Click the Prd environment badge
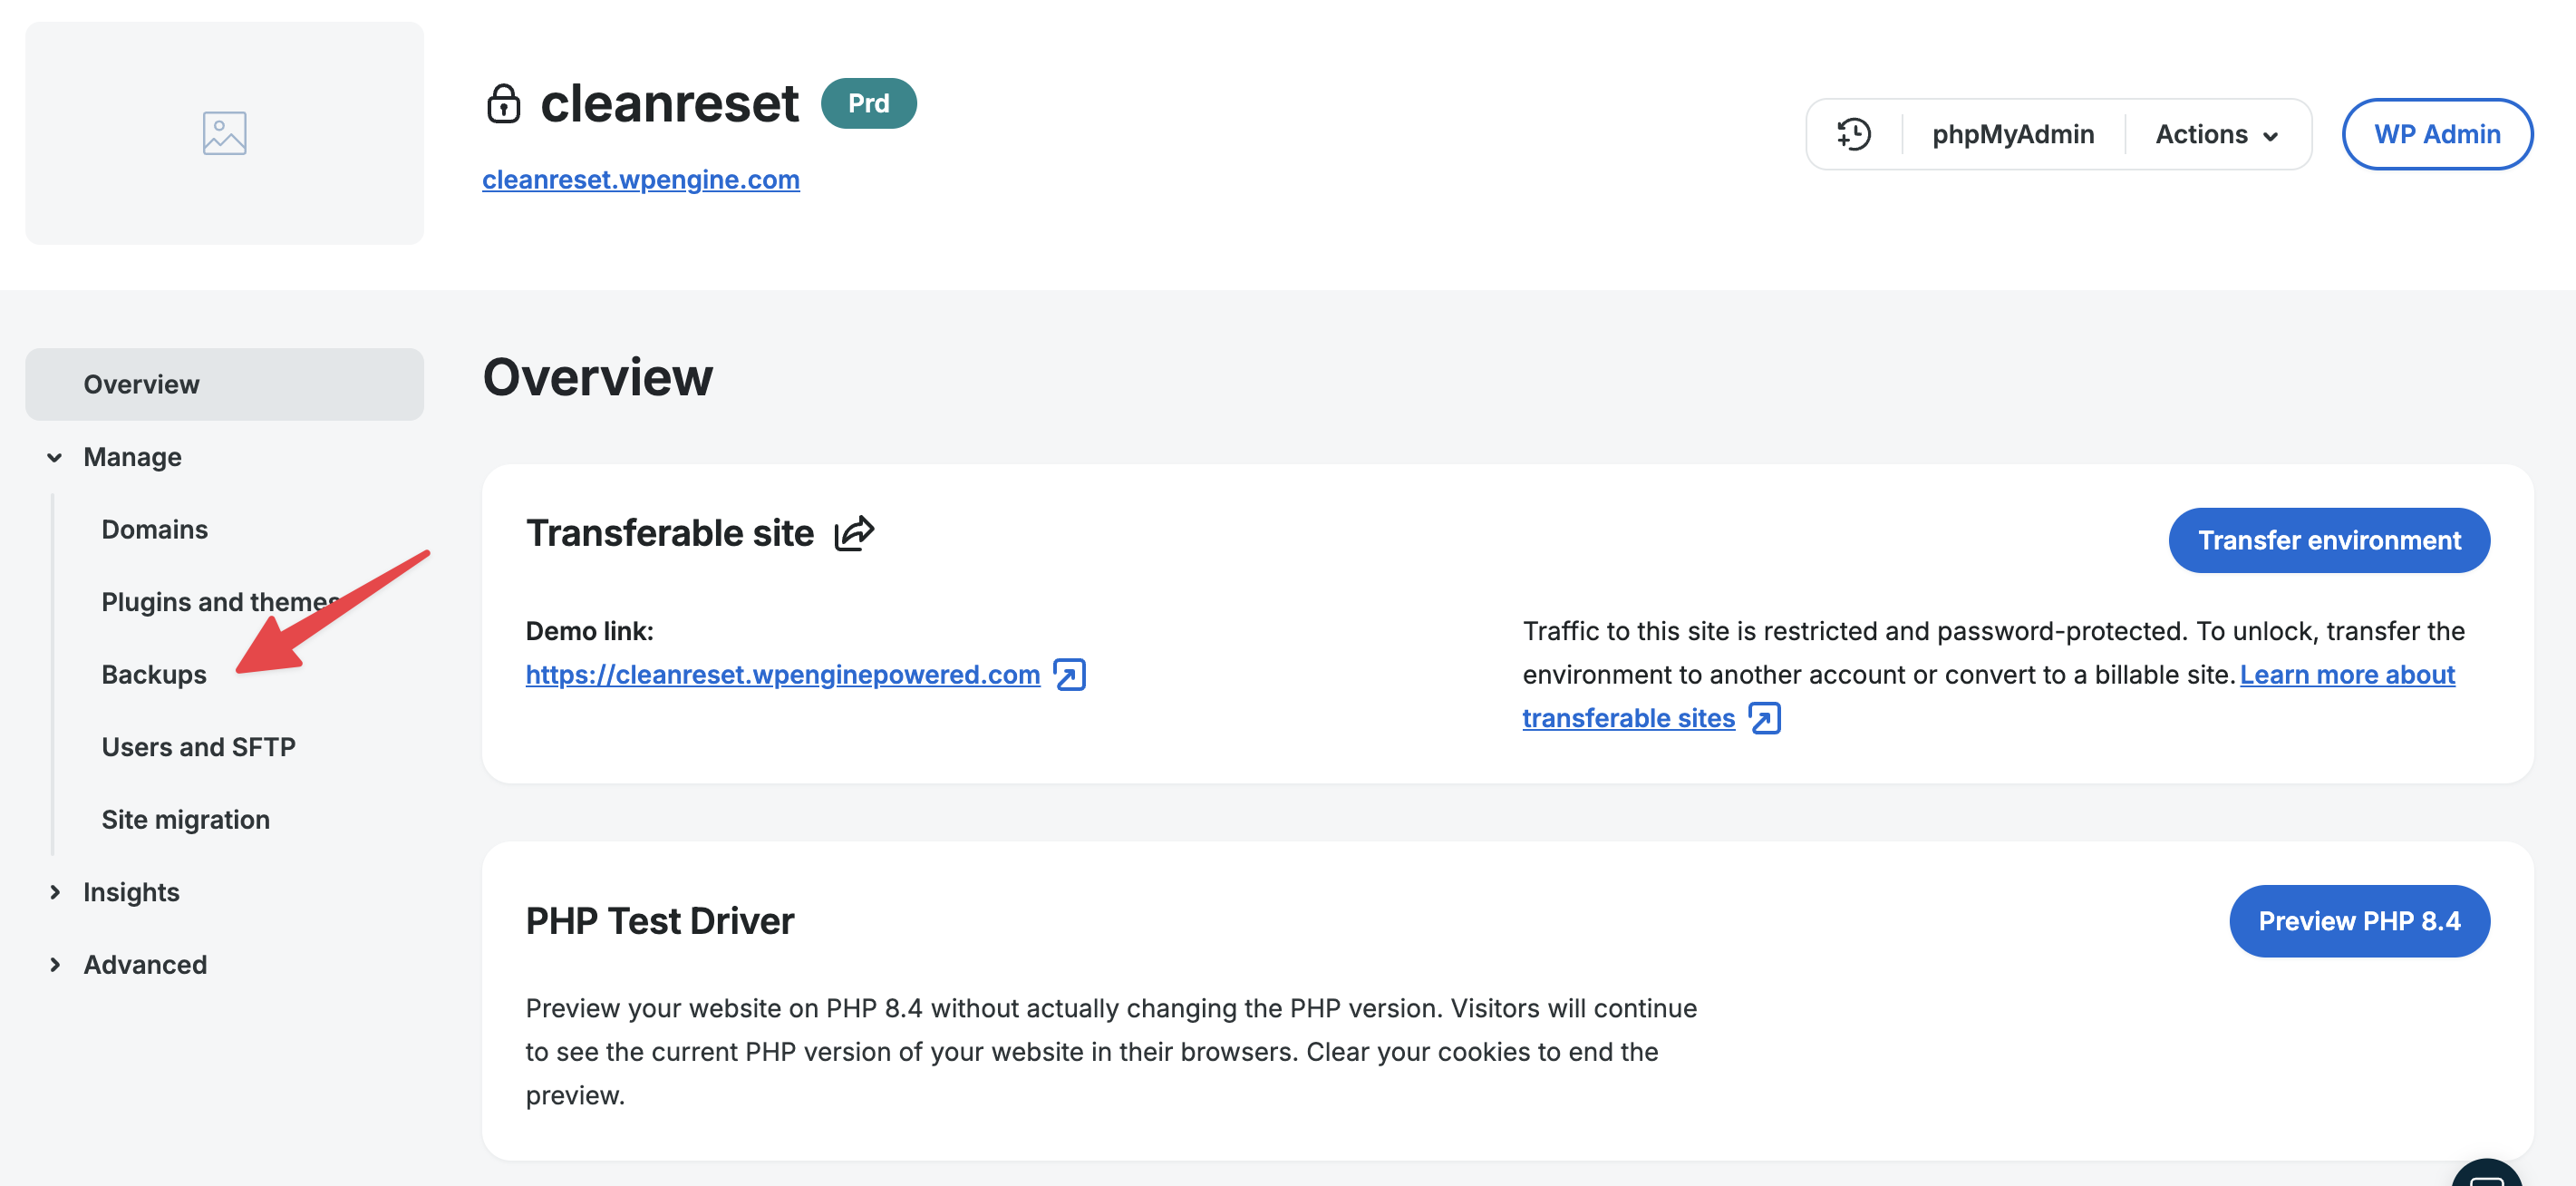Screen dimensions: 2576x1186 (868, 103)
